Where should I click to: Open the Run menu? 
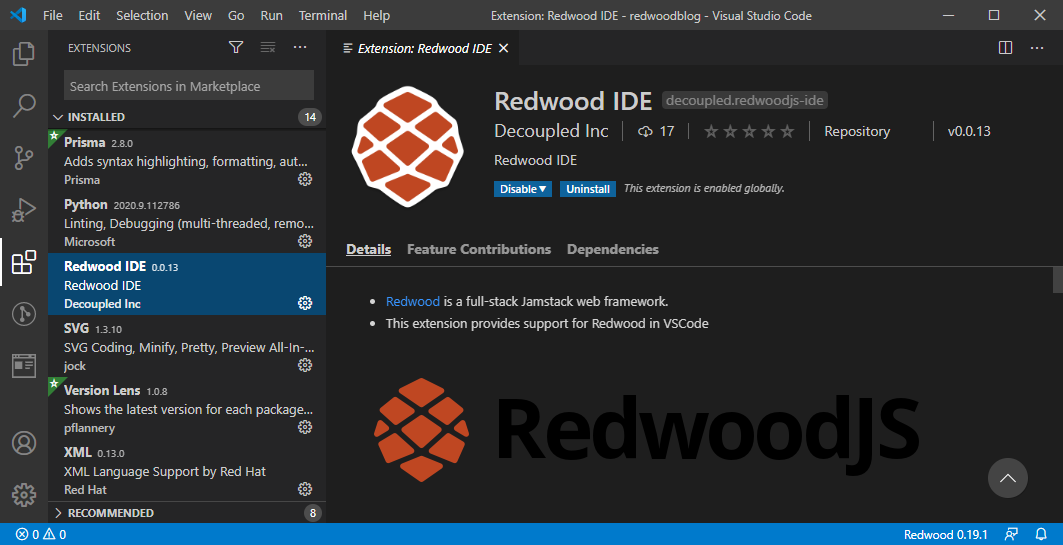(271, 15)
